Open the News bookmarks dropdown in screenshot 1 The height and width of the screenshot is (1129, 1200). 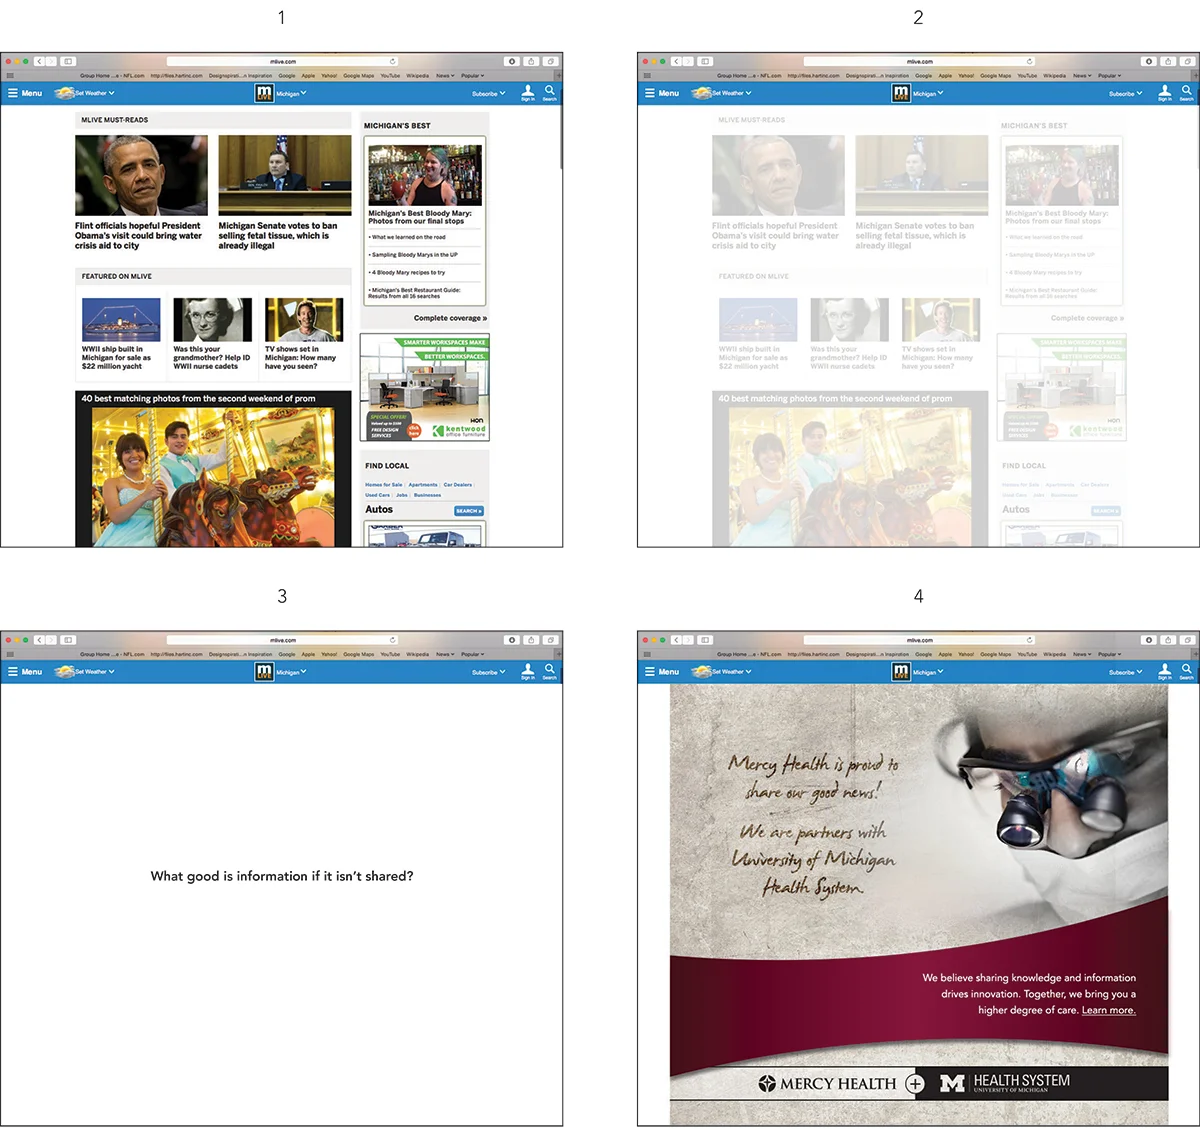tap(445, 76)
